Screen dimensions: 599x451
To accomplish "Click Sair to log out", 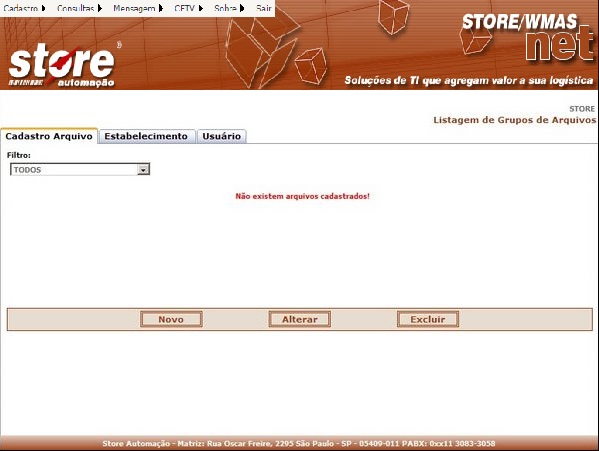I will tap(264, 8).
